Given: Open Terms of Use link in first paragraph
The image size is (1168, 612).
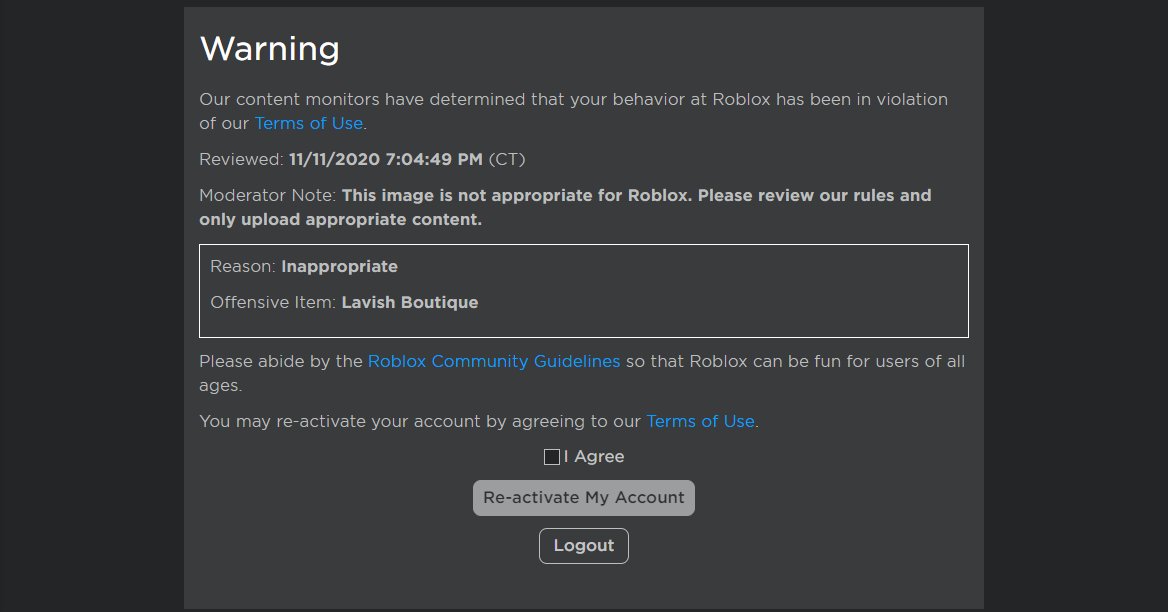Looking at the screenshot, I should [x=309, y=124].
